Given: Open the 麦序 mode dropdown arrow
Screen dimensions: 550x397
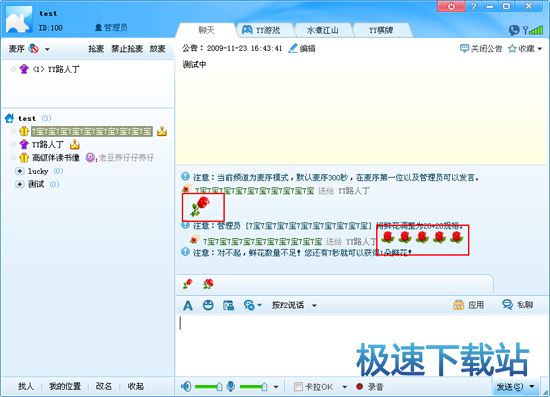Looking at the screenshot, I should click(47, 49).
